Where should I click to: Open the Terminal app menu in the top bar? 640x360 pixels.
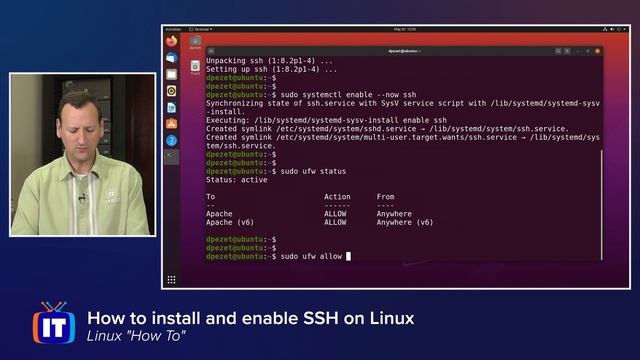click(x=200, y=29)
